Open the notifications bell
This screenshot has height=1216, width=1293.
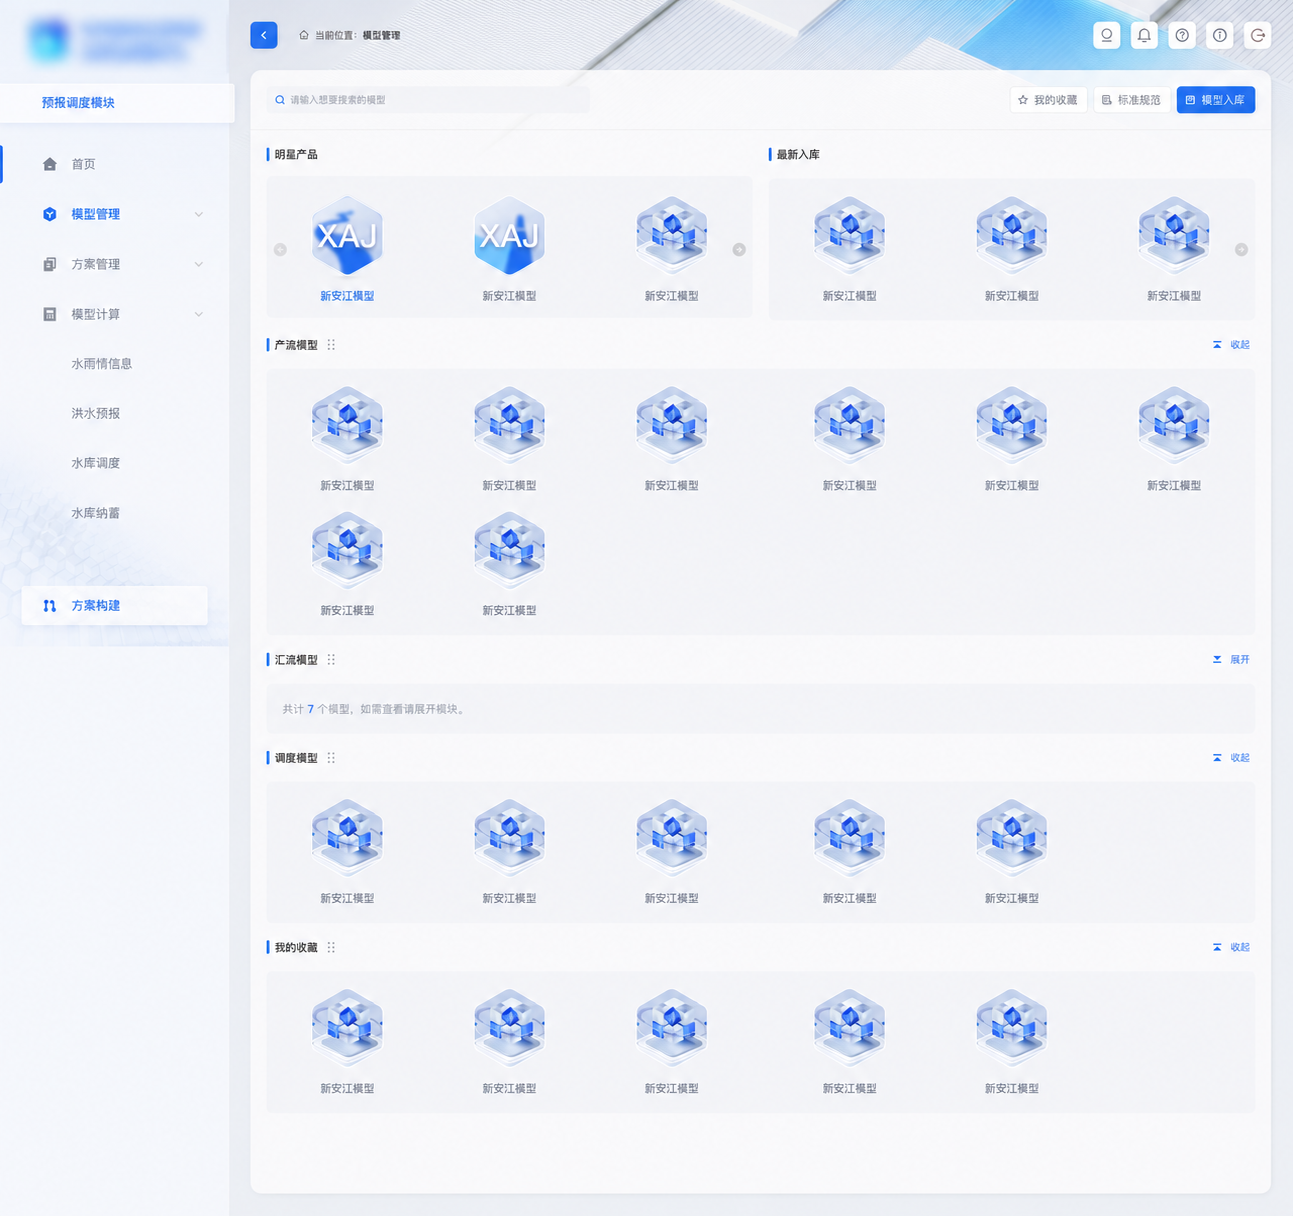1144,35
